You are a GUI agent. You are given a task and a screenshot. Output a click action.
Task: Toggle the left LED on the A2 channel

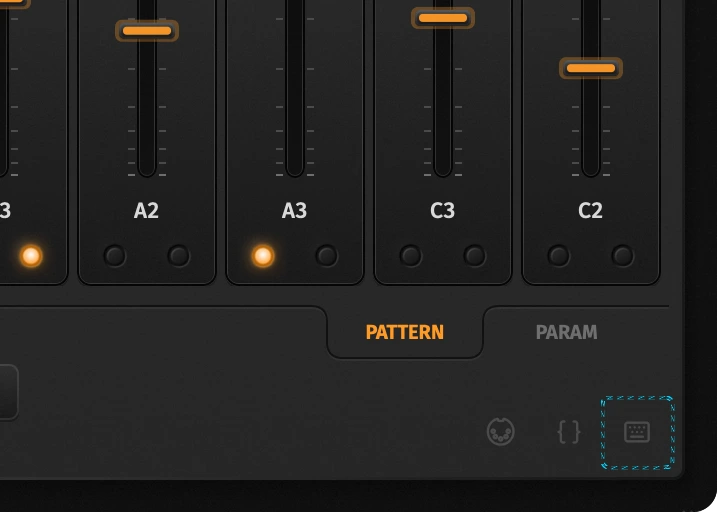click(x=115, y=256)
